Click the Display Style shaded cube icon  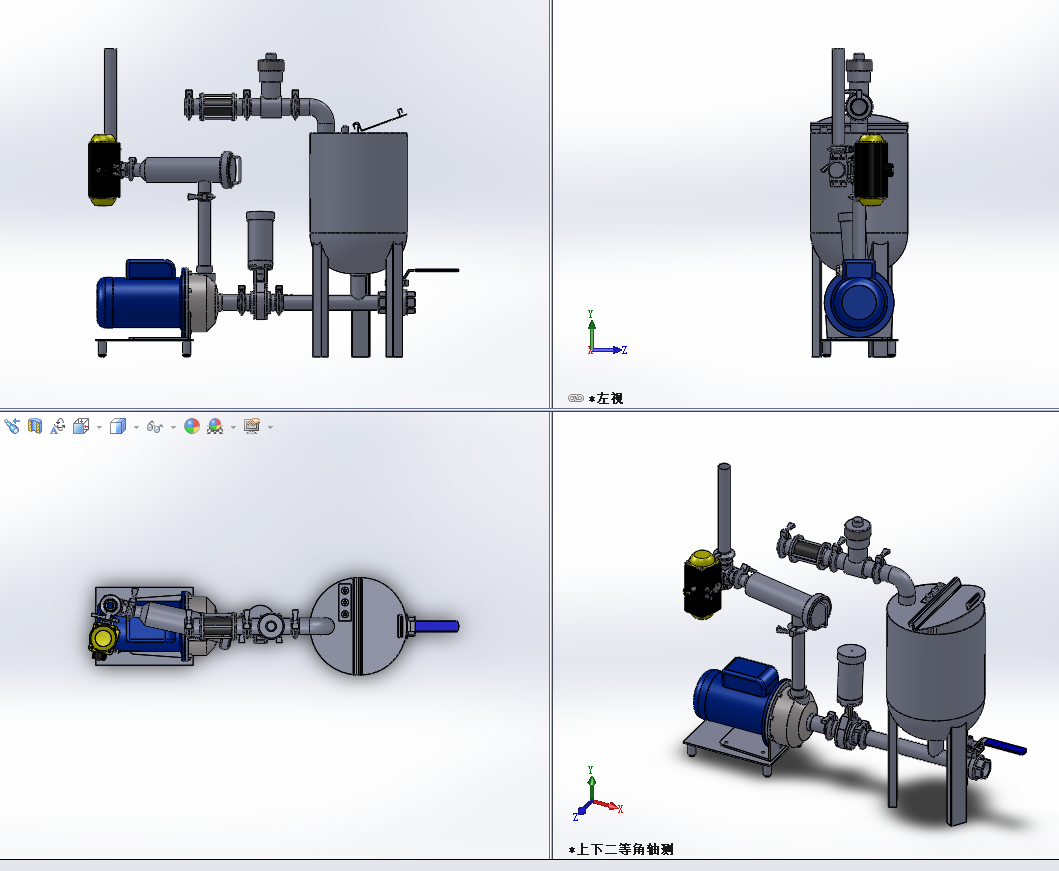pyautogui.click(x=118, y=426)
